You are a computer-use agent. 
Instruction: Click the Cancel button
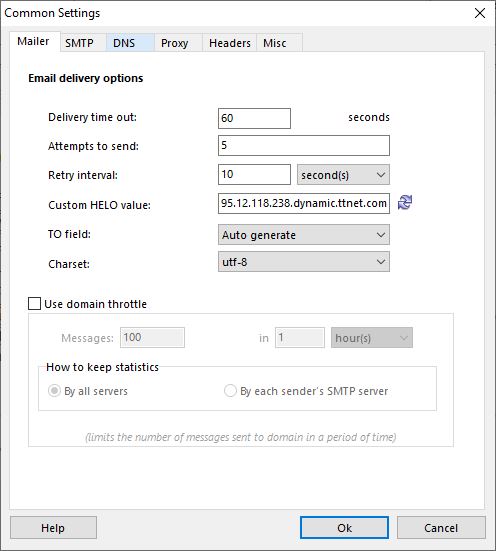coord(441,527)
